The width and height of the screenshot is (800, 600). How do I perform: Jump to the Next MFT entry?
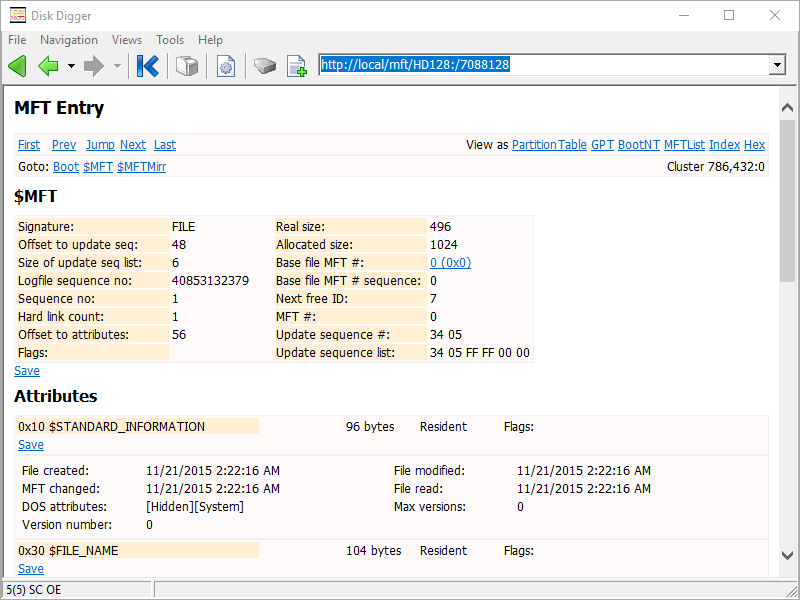(133, 145)
